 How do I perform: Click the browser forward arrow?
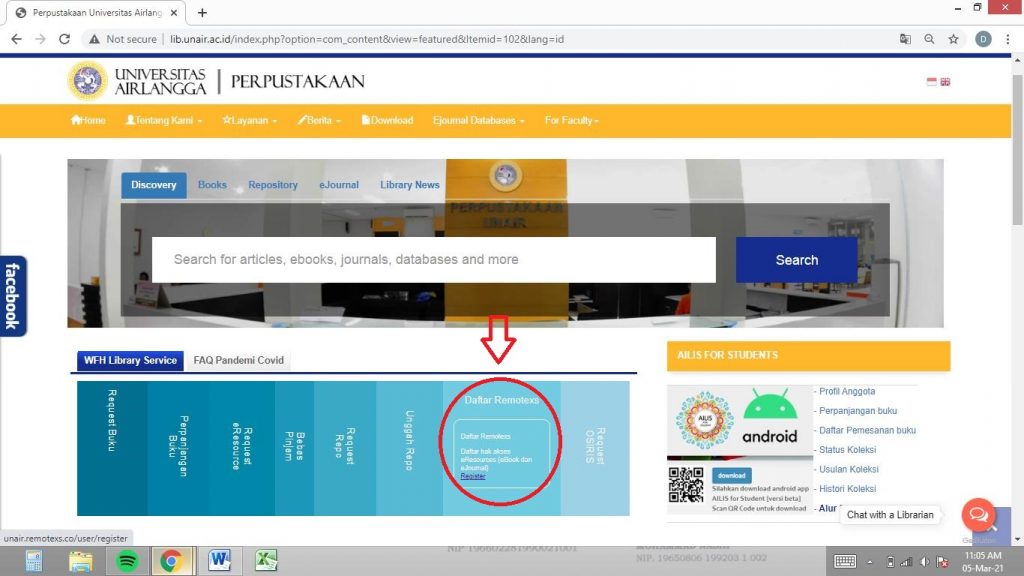point(40,39)
